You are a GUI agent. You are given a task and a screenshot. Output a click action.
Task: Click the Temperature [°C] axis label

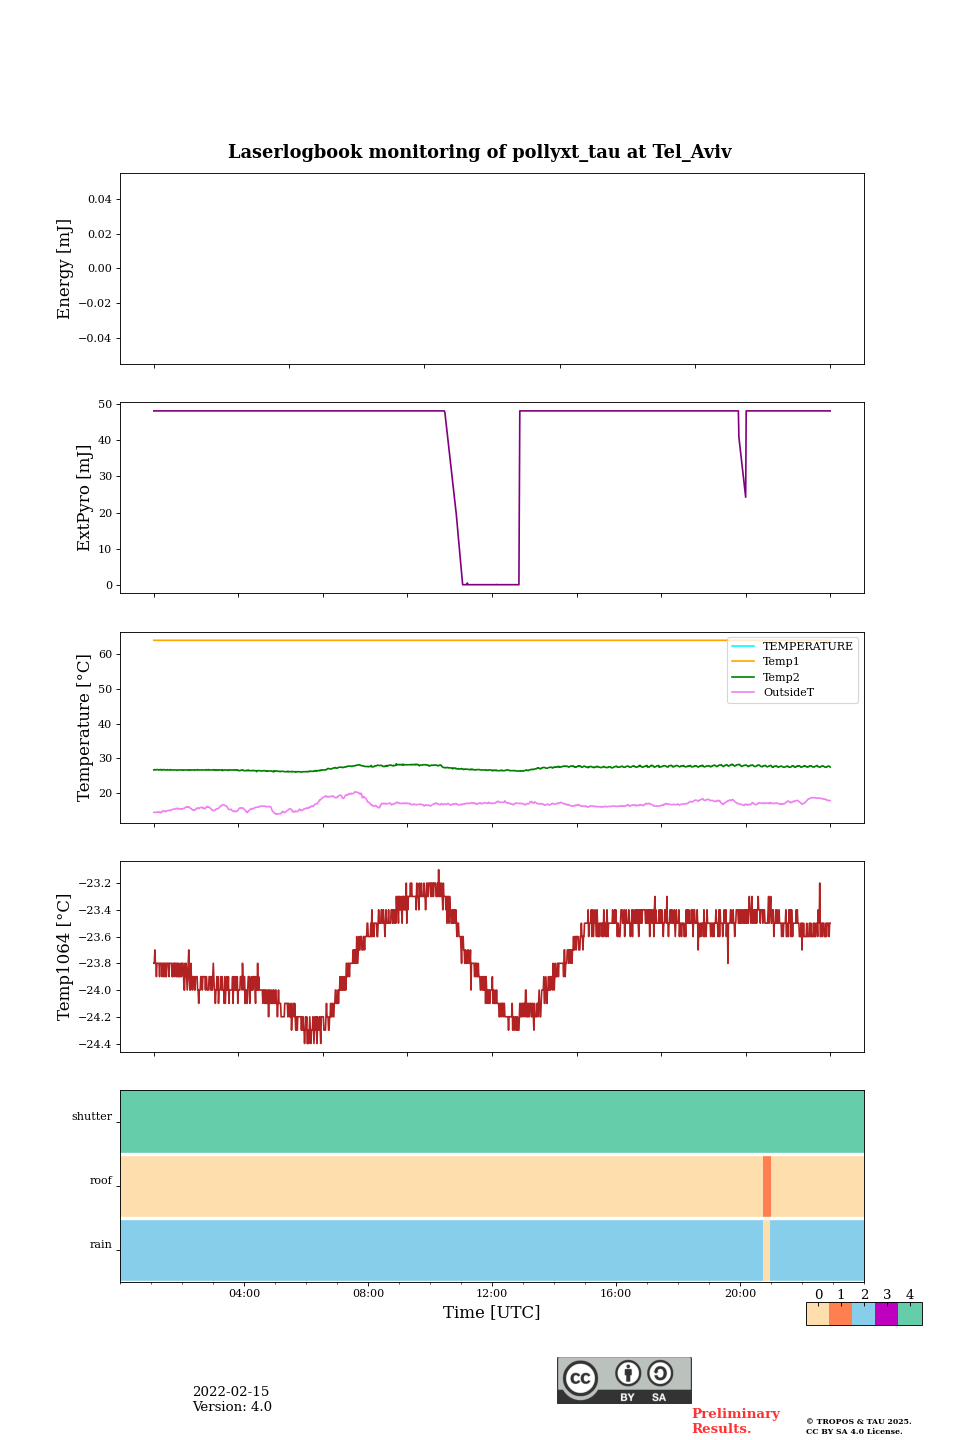84,727
